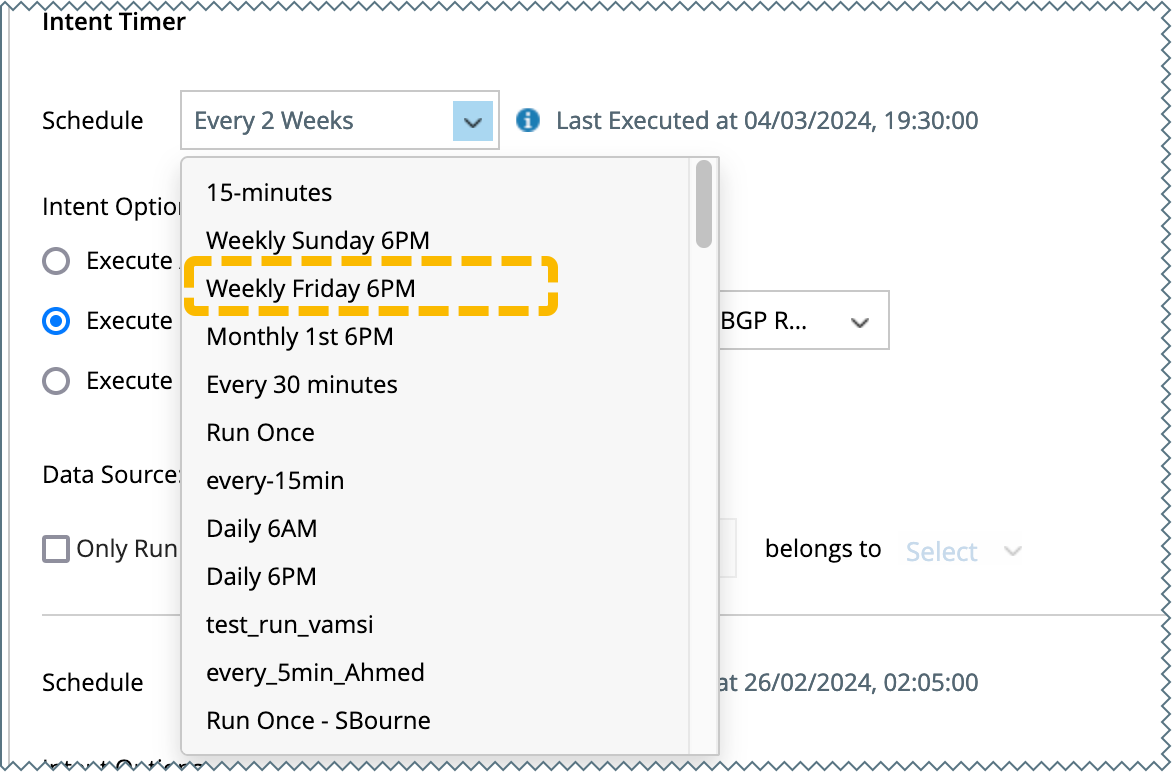Select the Daily 6PM schedule
The image size is (1172, 772).
(x=261, y=577)
